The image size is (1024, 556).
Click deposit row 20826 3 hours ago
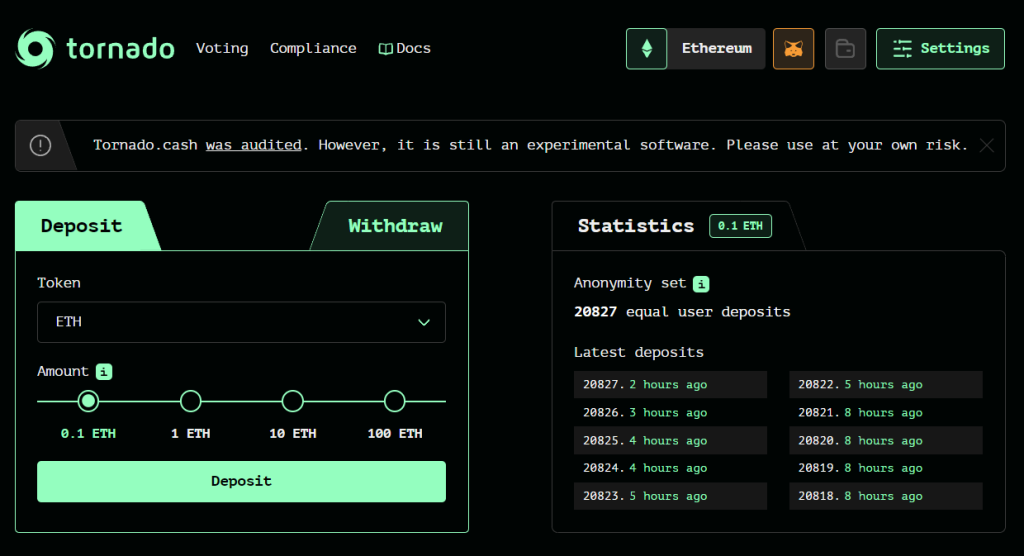pyautogui.click(x=670, y=413)
